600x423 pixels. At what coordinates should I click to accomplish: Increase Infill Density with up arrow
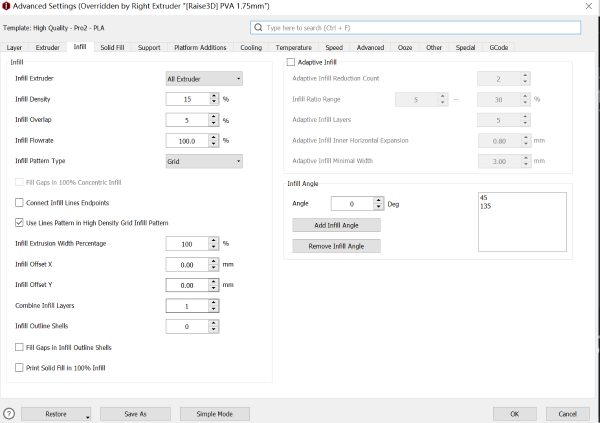(214, 96)
